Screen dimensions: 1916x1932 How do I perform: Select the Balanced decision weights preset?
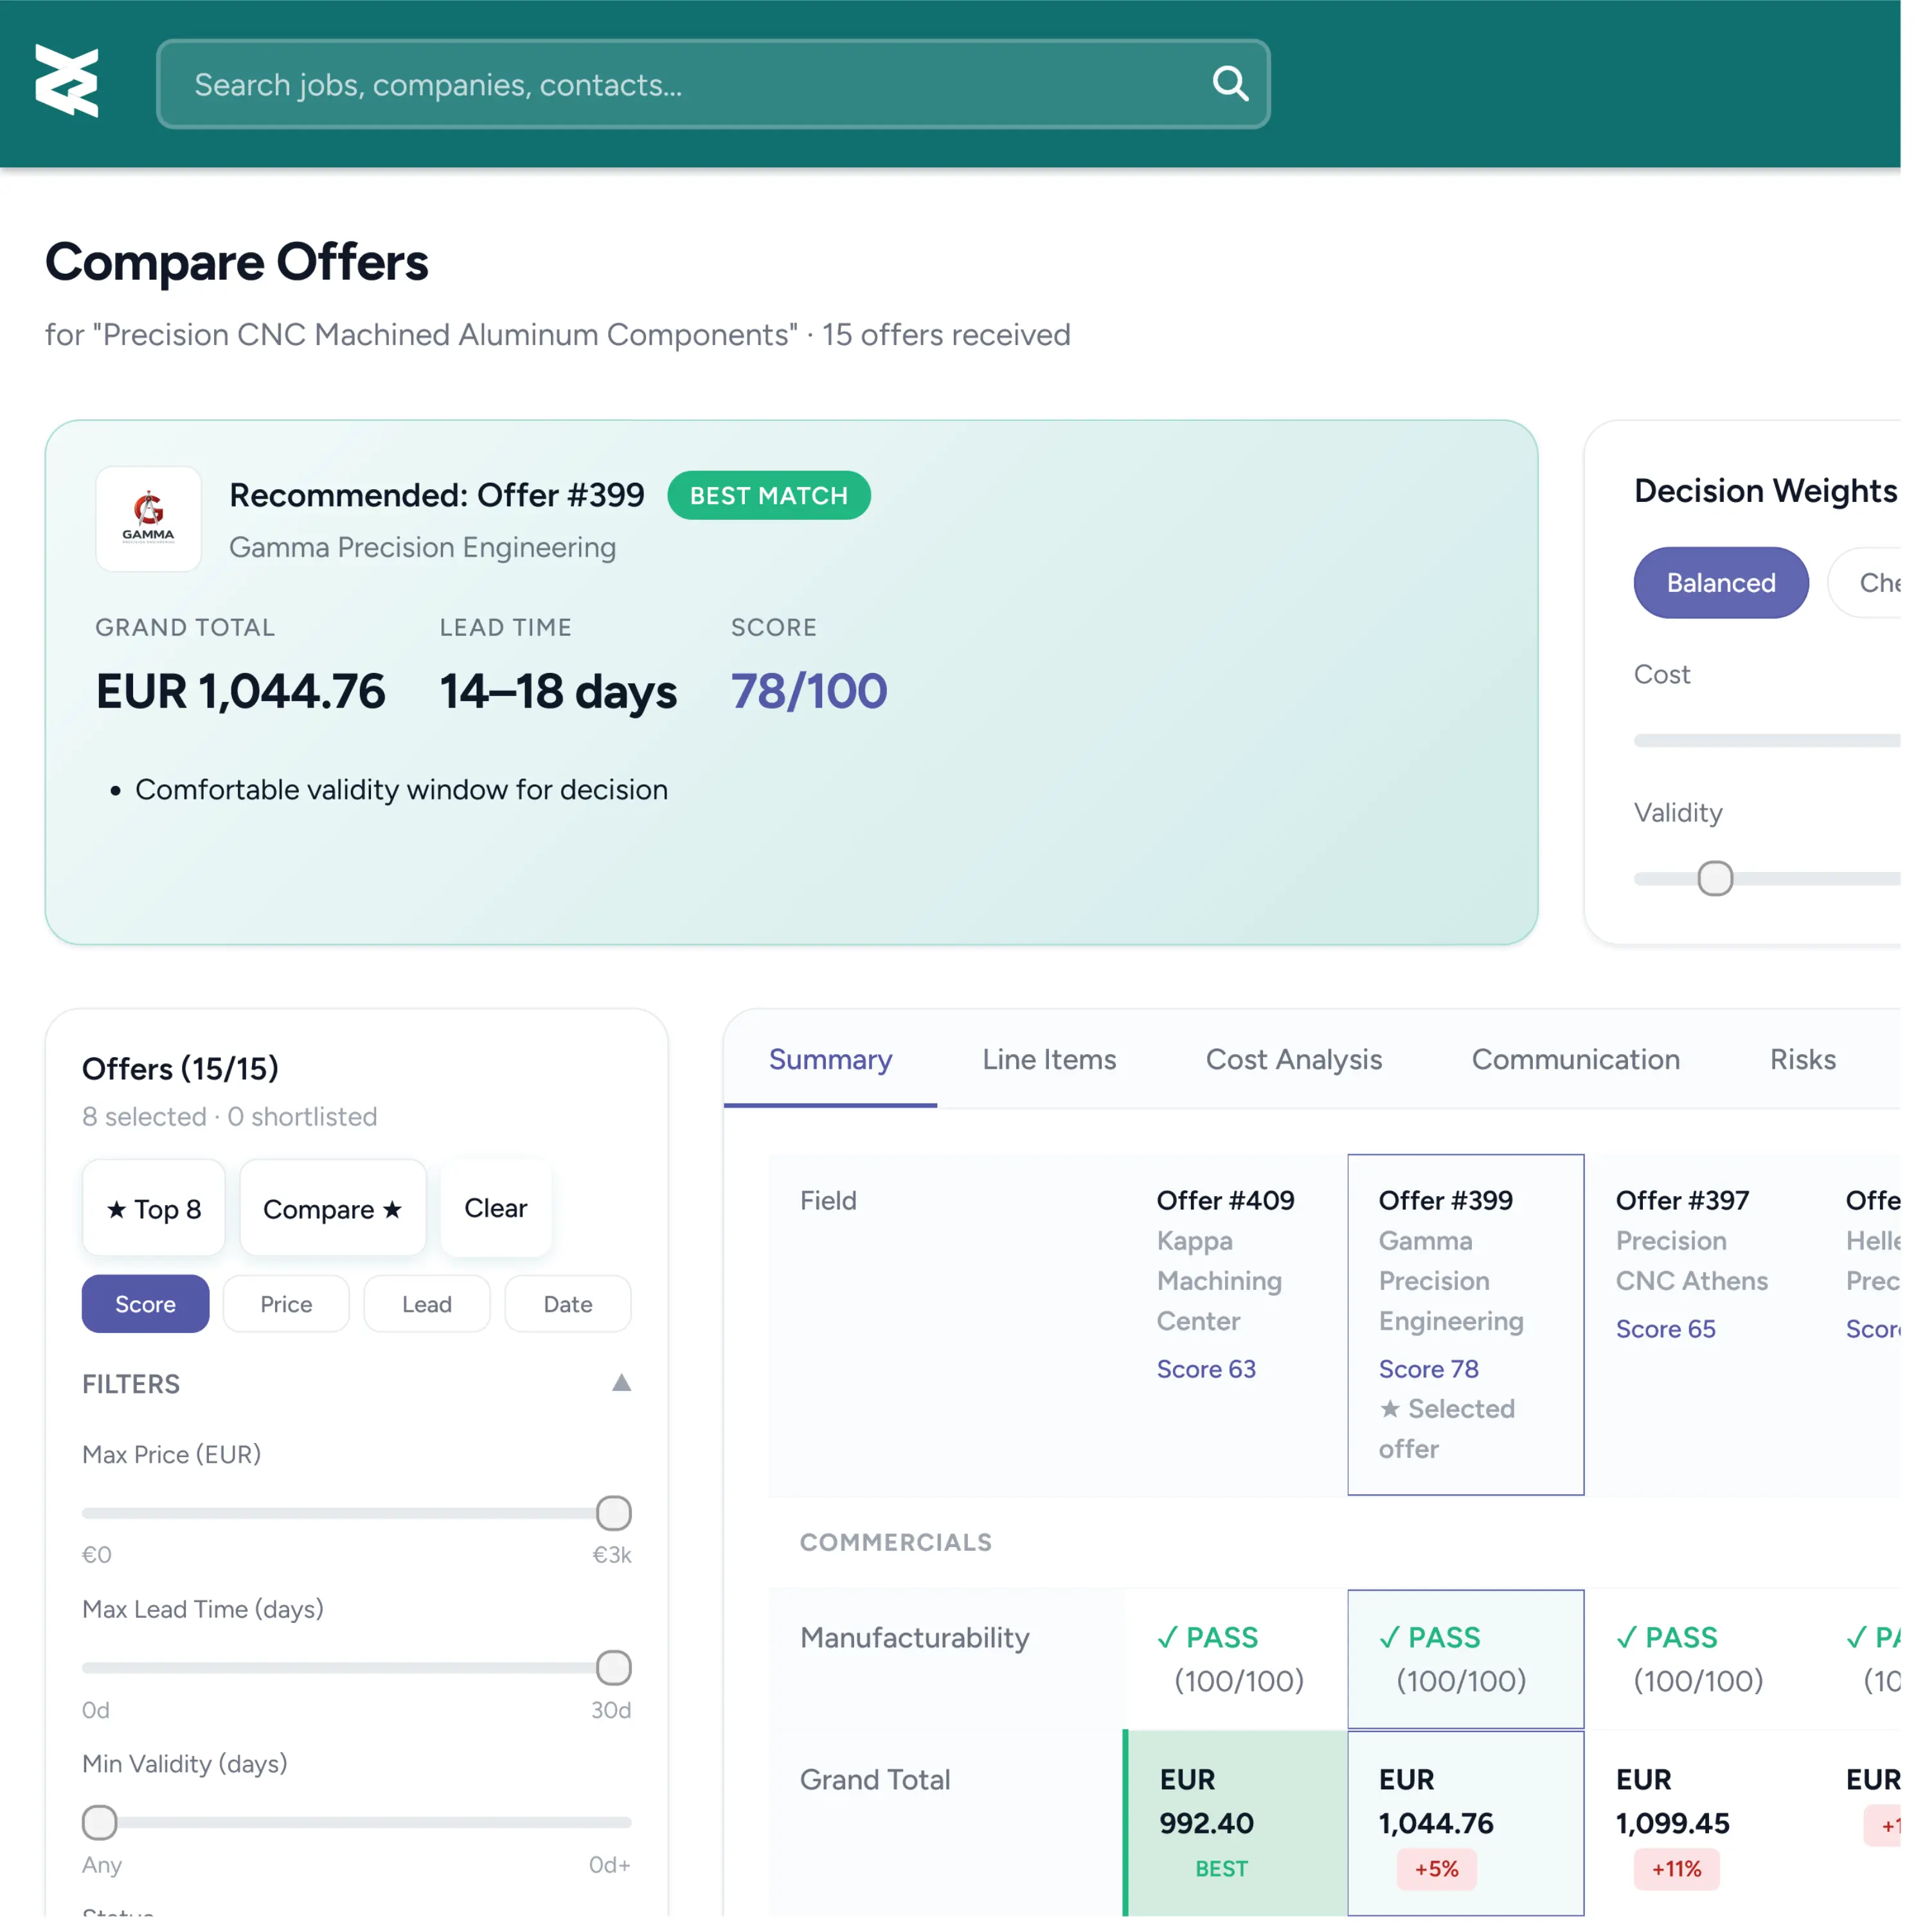(1720, 583)
